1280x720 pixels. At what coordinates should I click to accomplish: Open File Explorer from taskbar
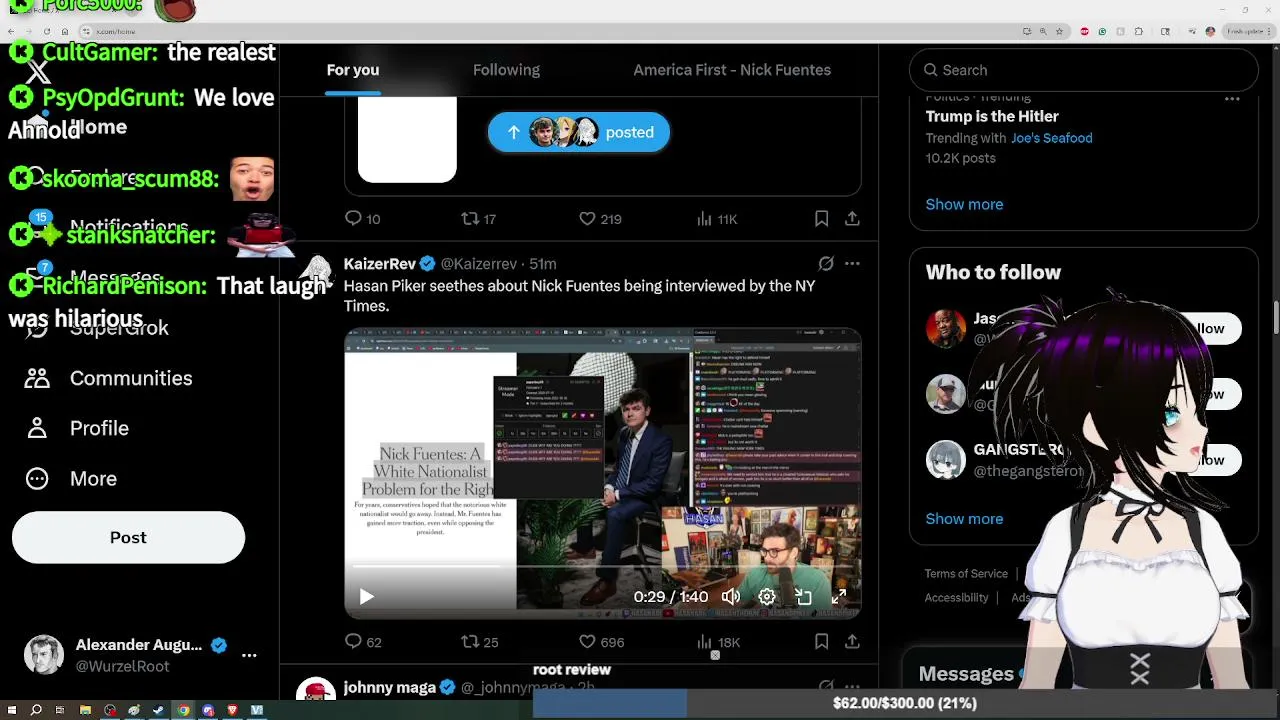(x=85, y=710)
